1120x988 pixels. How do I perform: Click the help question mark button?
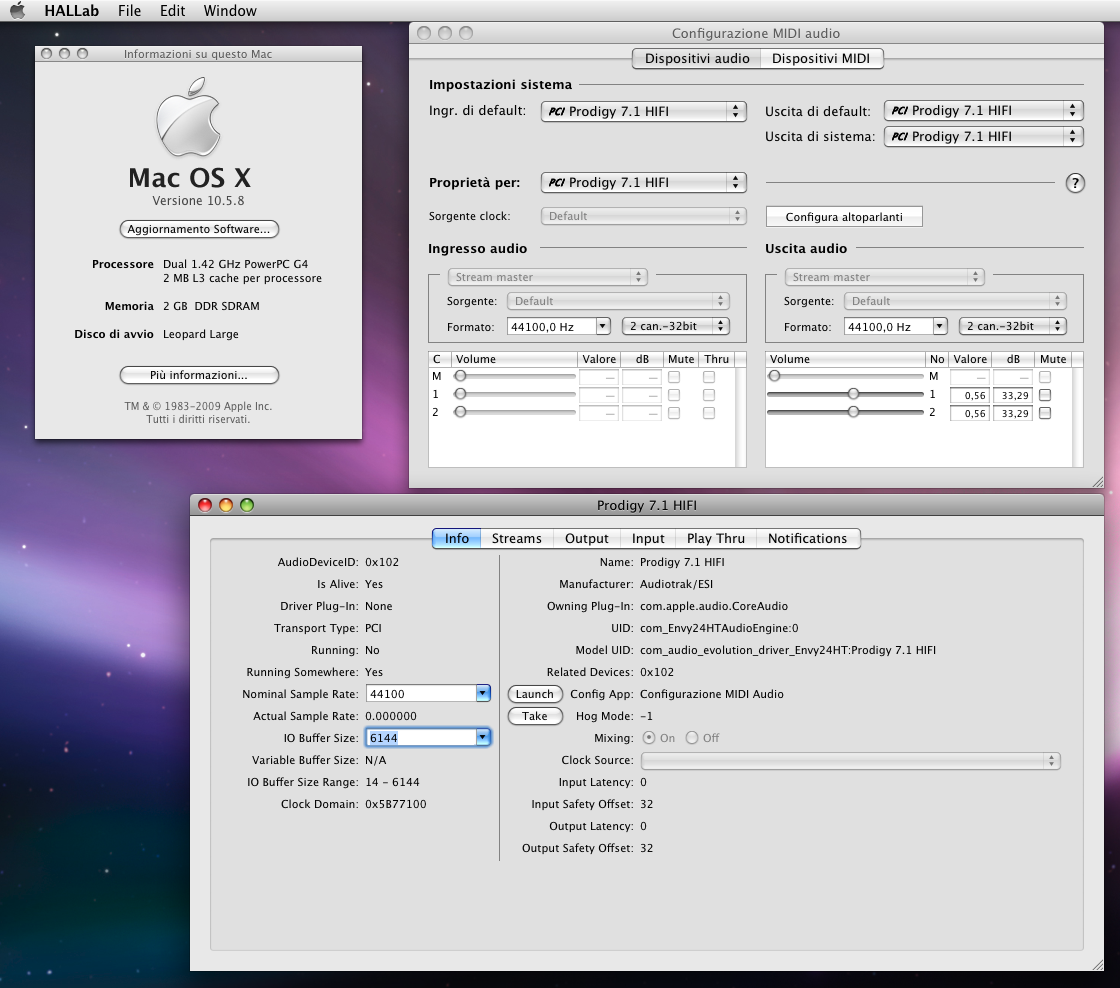click(1074, 184)
